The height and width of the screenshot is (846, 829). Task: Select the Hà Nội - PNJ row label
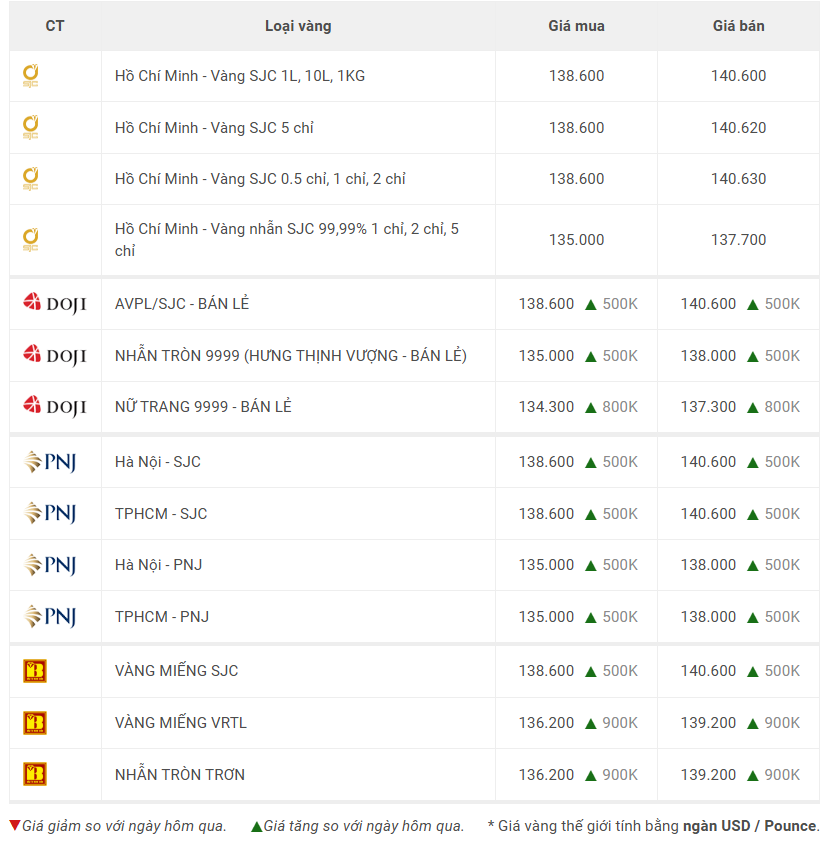tap(158, 565)
